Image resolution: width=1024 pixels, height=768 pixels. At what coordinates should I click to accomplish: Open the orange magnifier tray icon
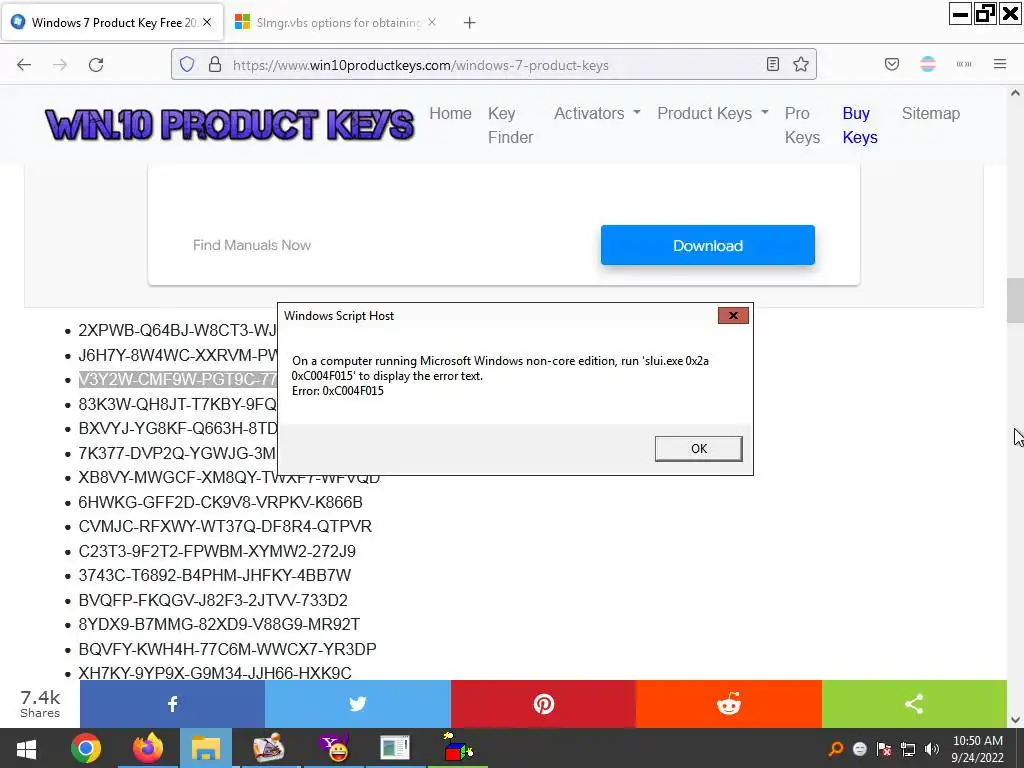pos(835,749)
